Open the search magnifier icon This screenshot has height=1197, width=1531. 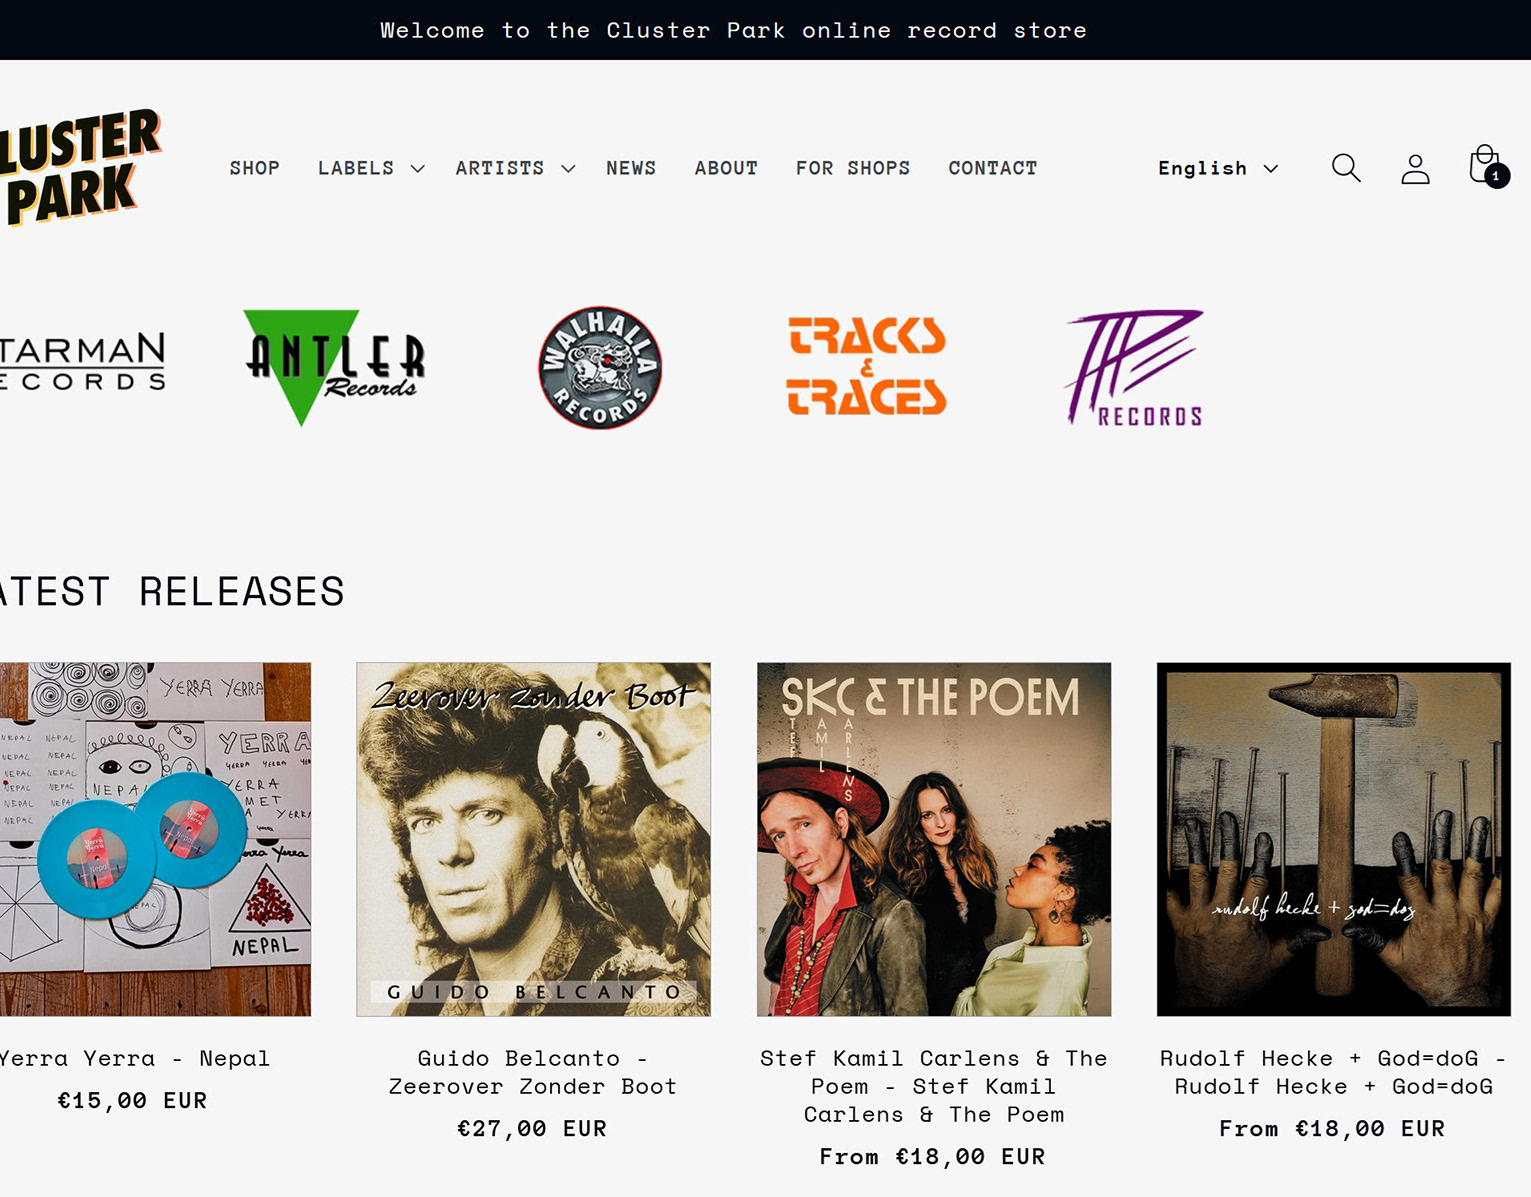point(1346,168)
